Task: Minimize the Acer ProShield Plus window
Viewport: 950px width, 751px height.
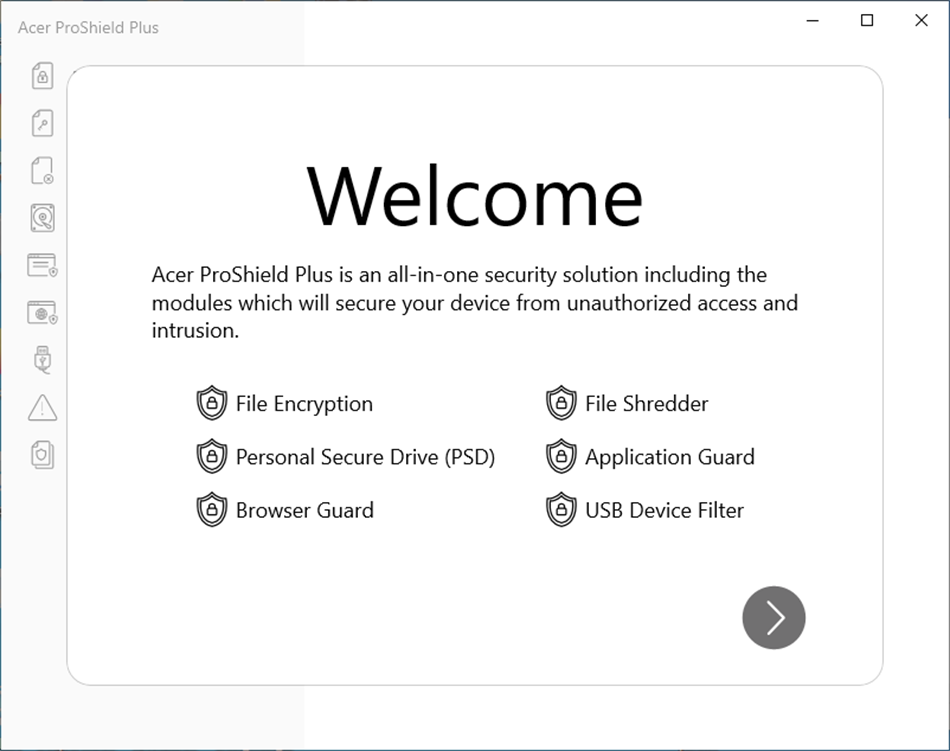Action: (811, 20)
